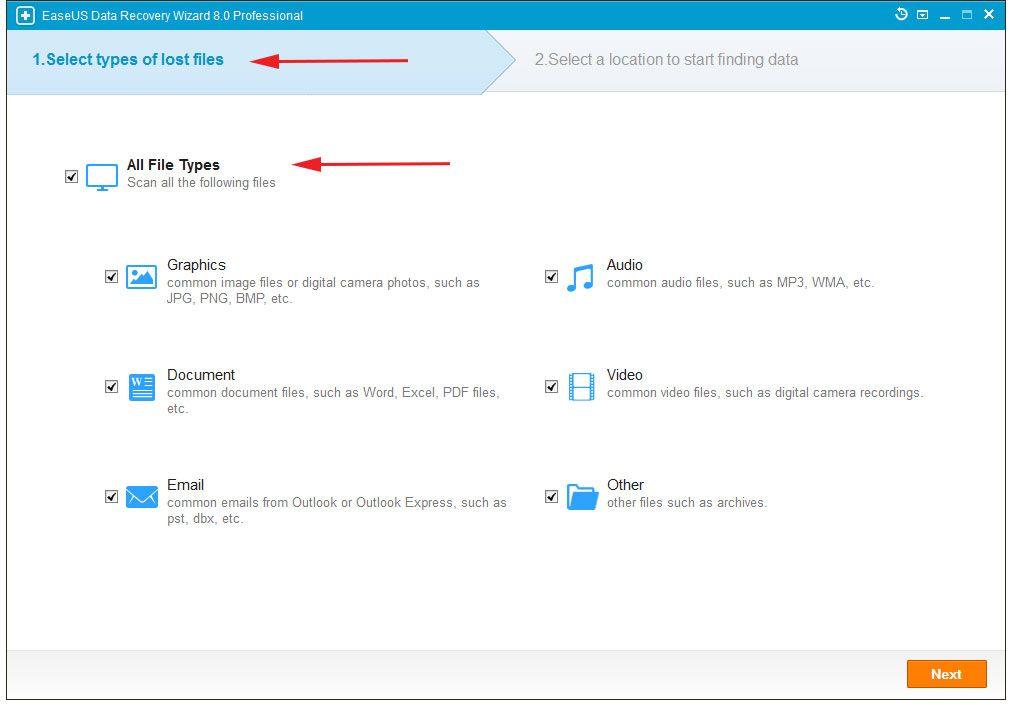The width and height of the screenshot is (1011, 705).
Task: Click the EaseUS app logo icon
Action: (x=26, y=16)
